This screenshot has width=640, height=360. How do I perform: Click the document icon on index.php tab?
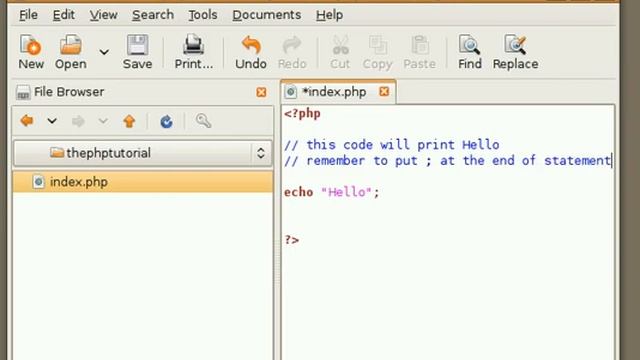click(291, 92)
